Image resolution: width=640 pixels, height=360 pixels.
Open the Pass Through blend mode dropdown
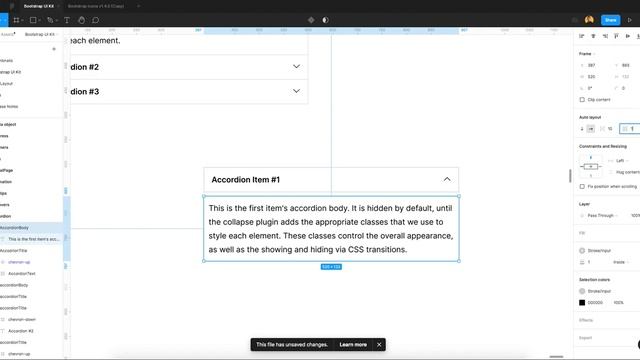602,216
